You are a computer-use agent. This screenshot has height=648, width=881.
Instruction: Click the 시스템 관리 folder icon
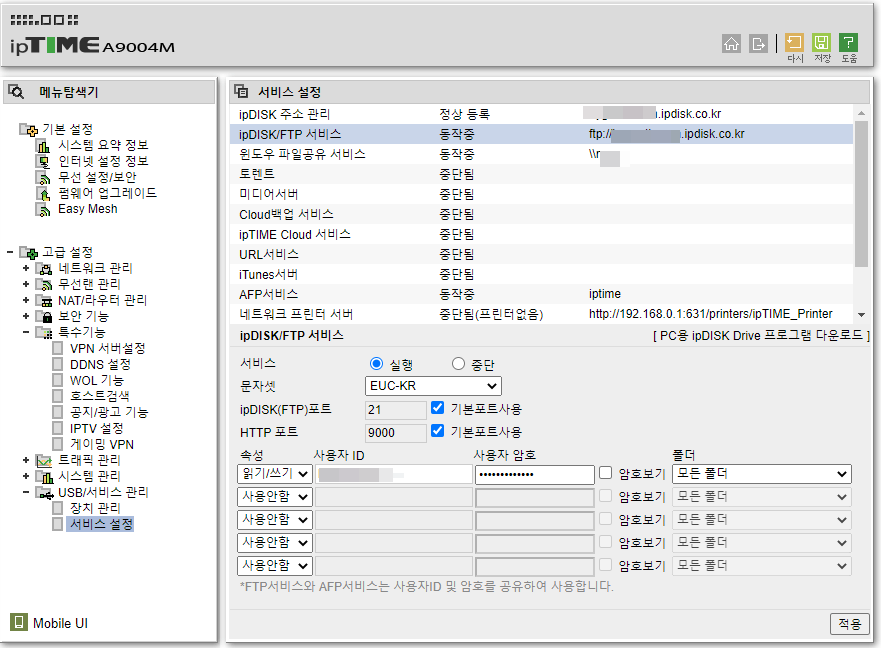(x=44, y=477)
